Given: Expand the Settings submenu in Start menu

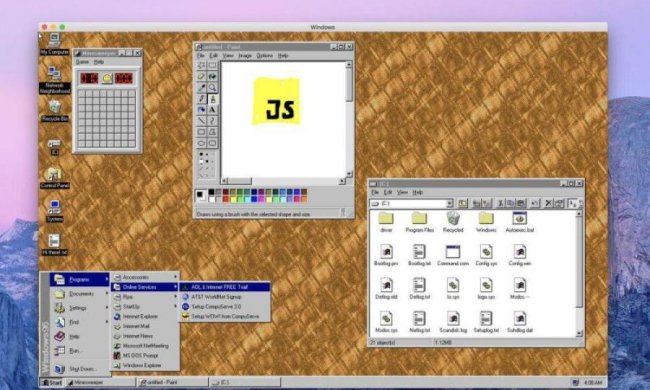Looking at the screenshot, I should coord(80,308).
